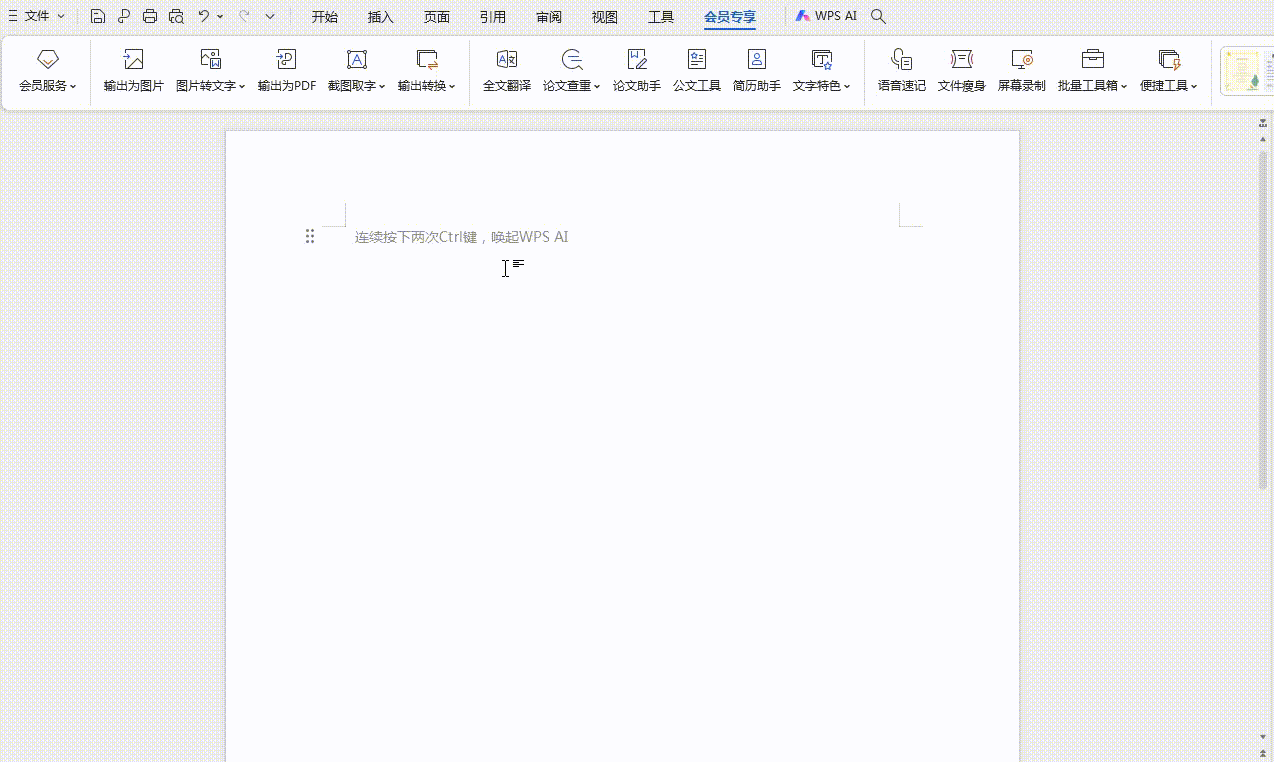The image size is (1274, 762).
Task: Click the print preview icon
Action: click(x=176, y=16)
